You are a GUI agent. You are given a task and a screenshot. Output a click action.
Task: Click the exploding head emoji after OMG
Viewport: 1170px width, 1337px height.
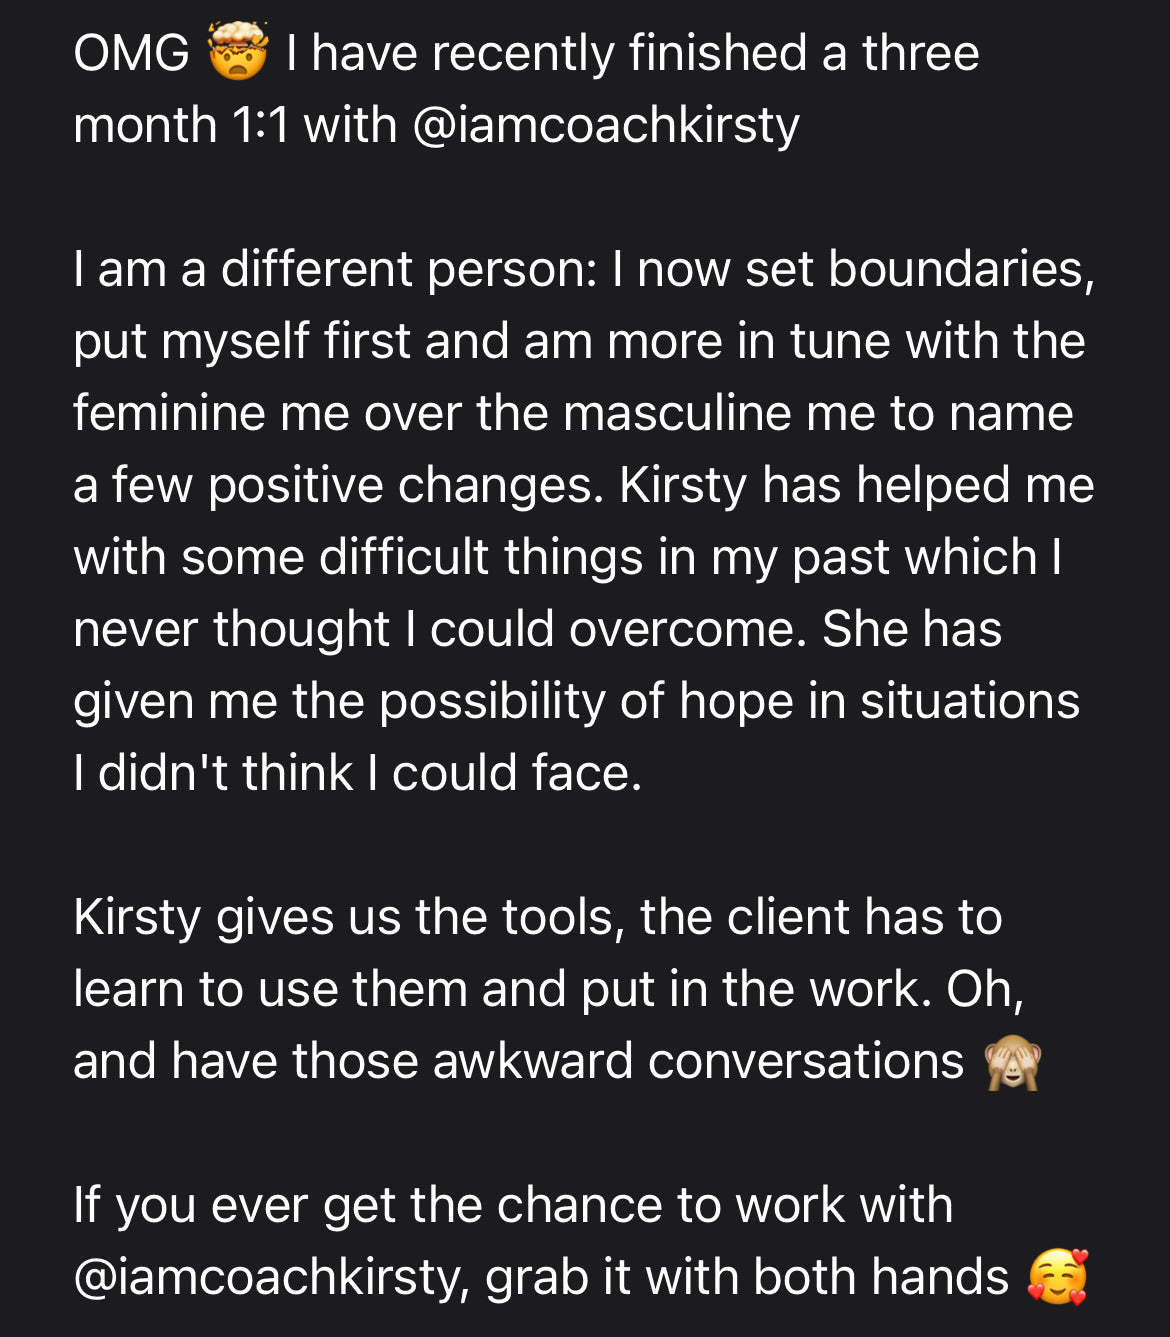[238, 53]
